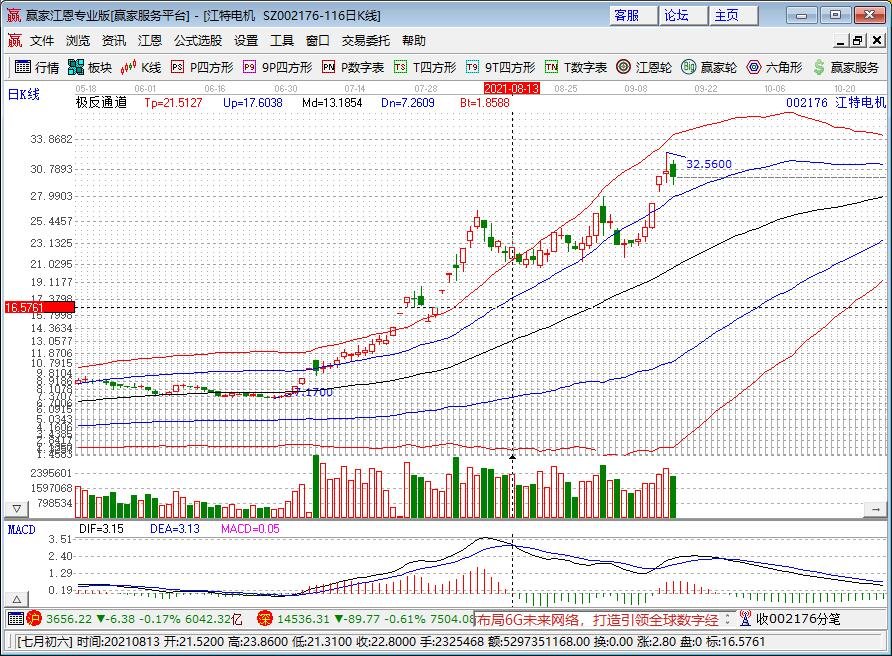Open the 资讯 menu
Screen dimensions: 892x656
pyautogui.click(x=114, y=40)
